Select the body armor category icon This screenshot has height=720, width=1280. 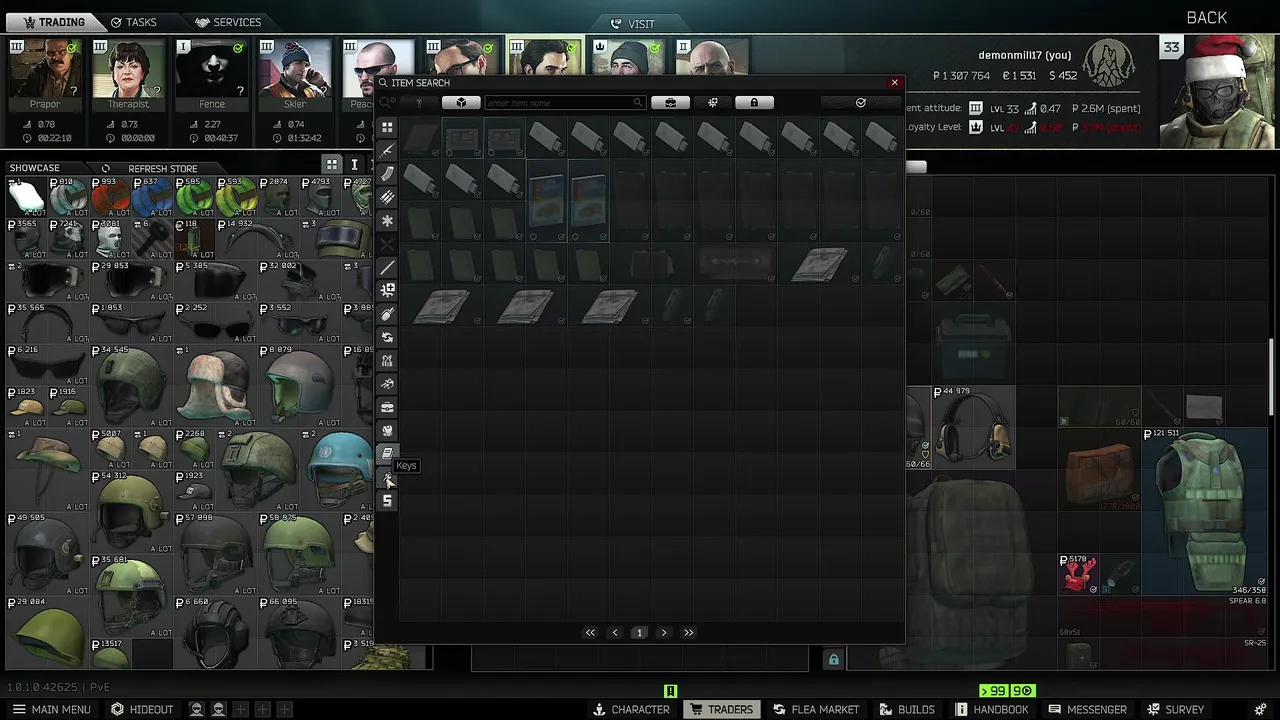[x=387, y=430]
